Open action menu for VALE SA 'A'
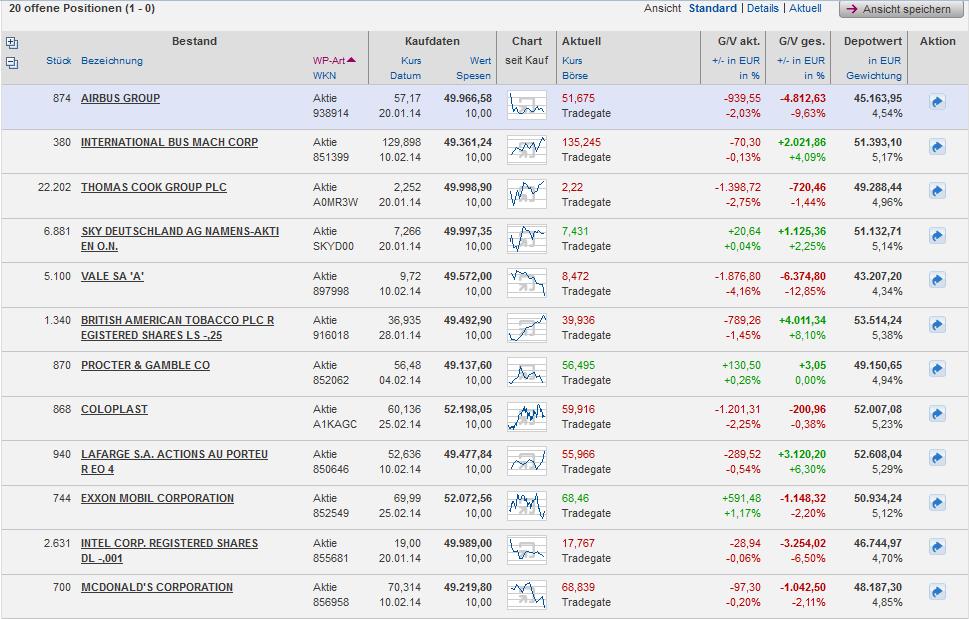969x619 pixels. point(937,280)
